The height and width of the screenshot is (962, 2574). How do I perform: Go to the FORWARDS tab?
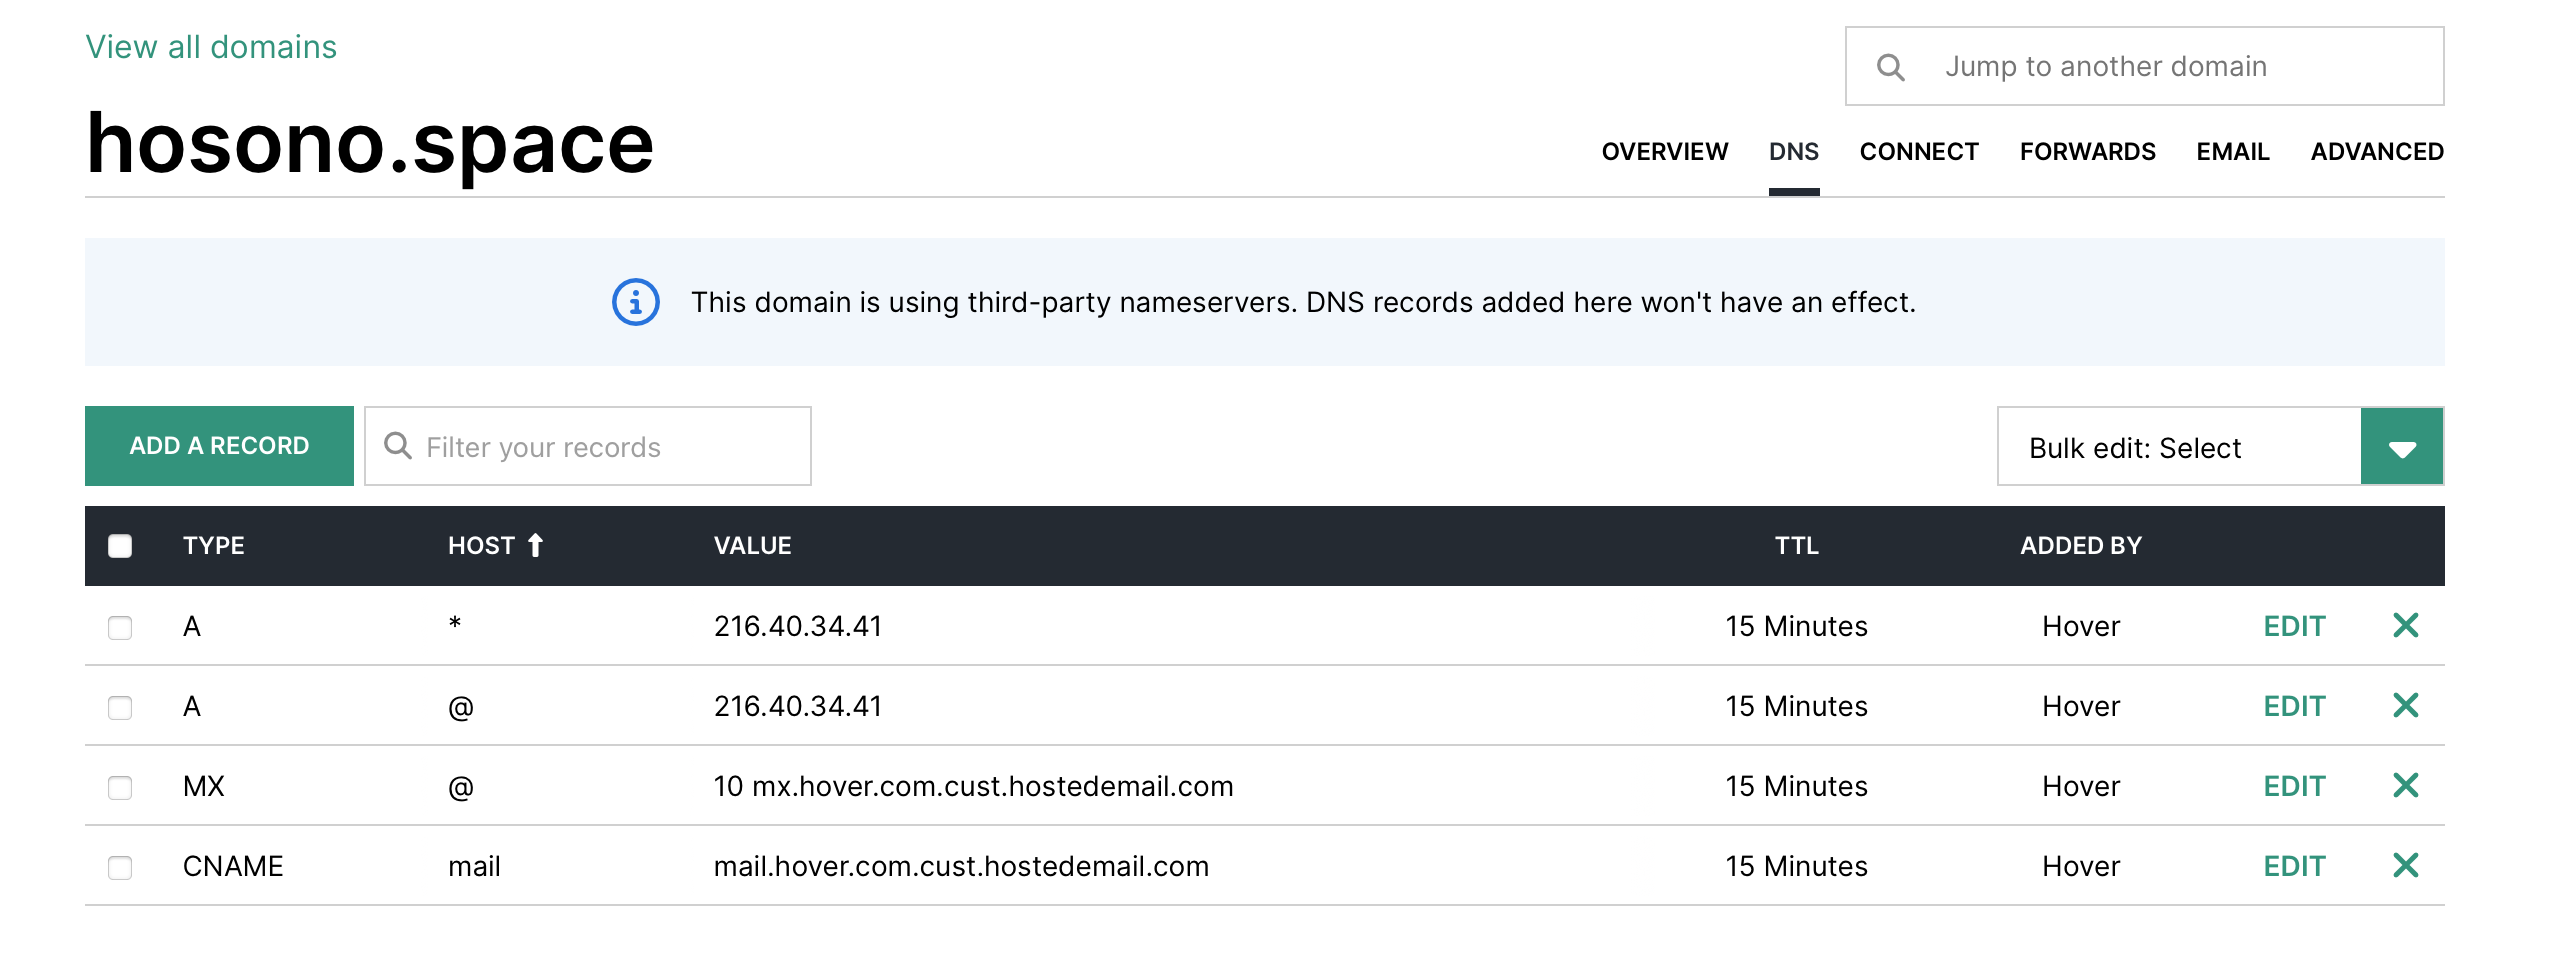coord(2087,152)
